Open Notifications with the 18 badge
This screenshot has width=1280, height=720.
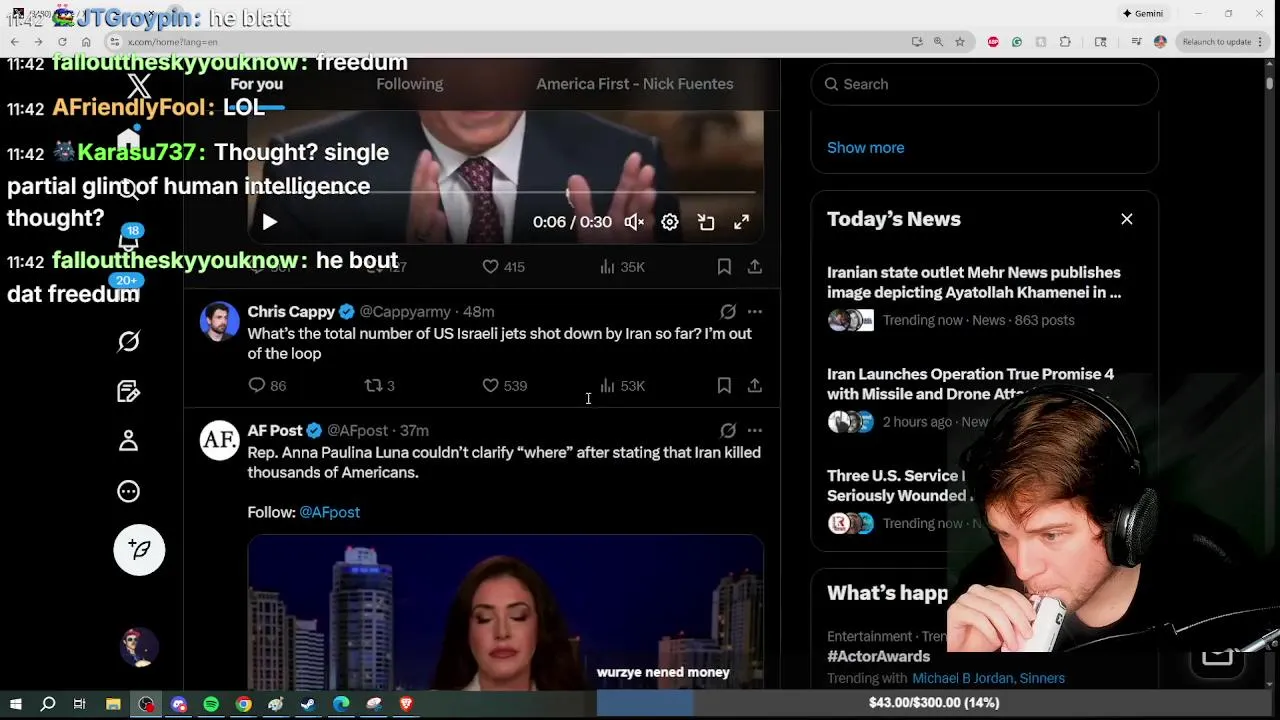point(129,240)
